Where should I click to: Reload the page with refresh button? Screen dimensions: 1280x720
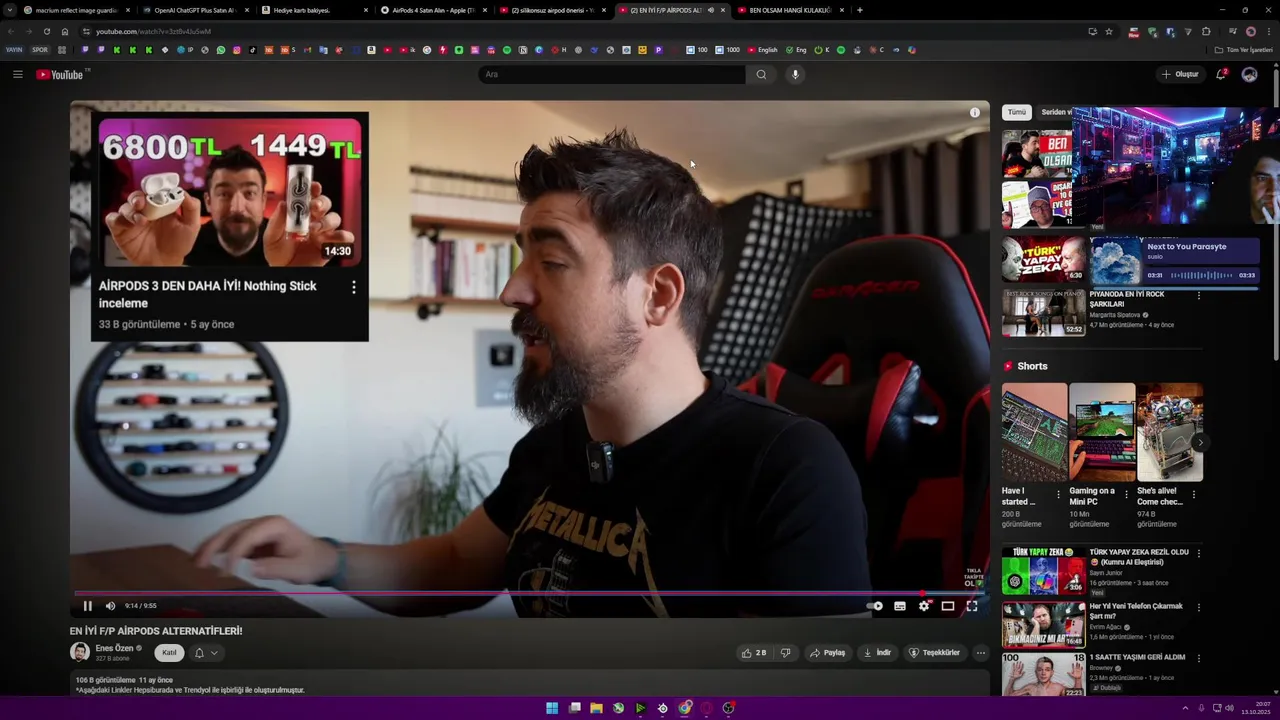coord(46,31)
